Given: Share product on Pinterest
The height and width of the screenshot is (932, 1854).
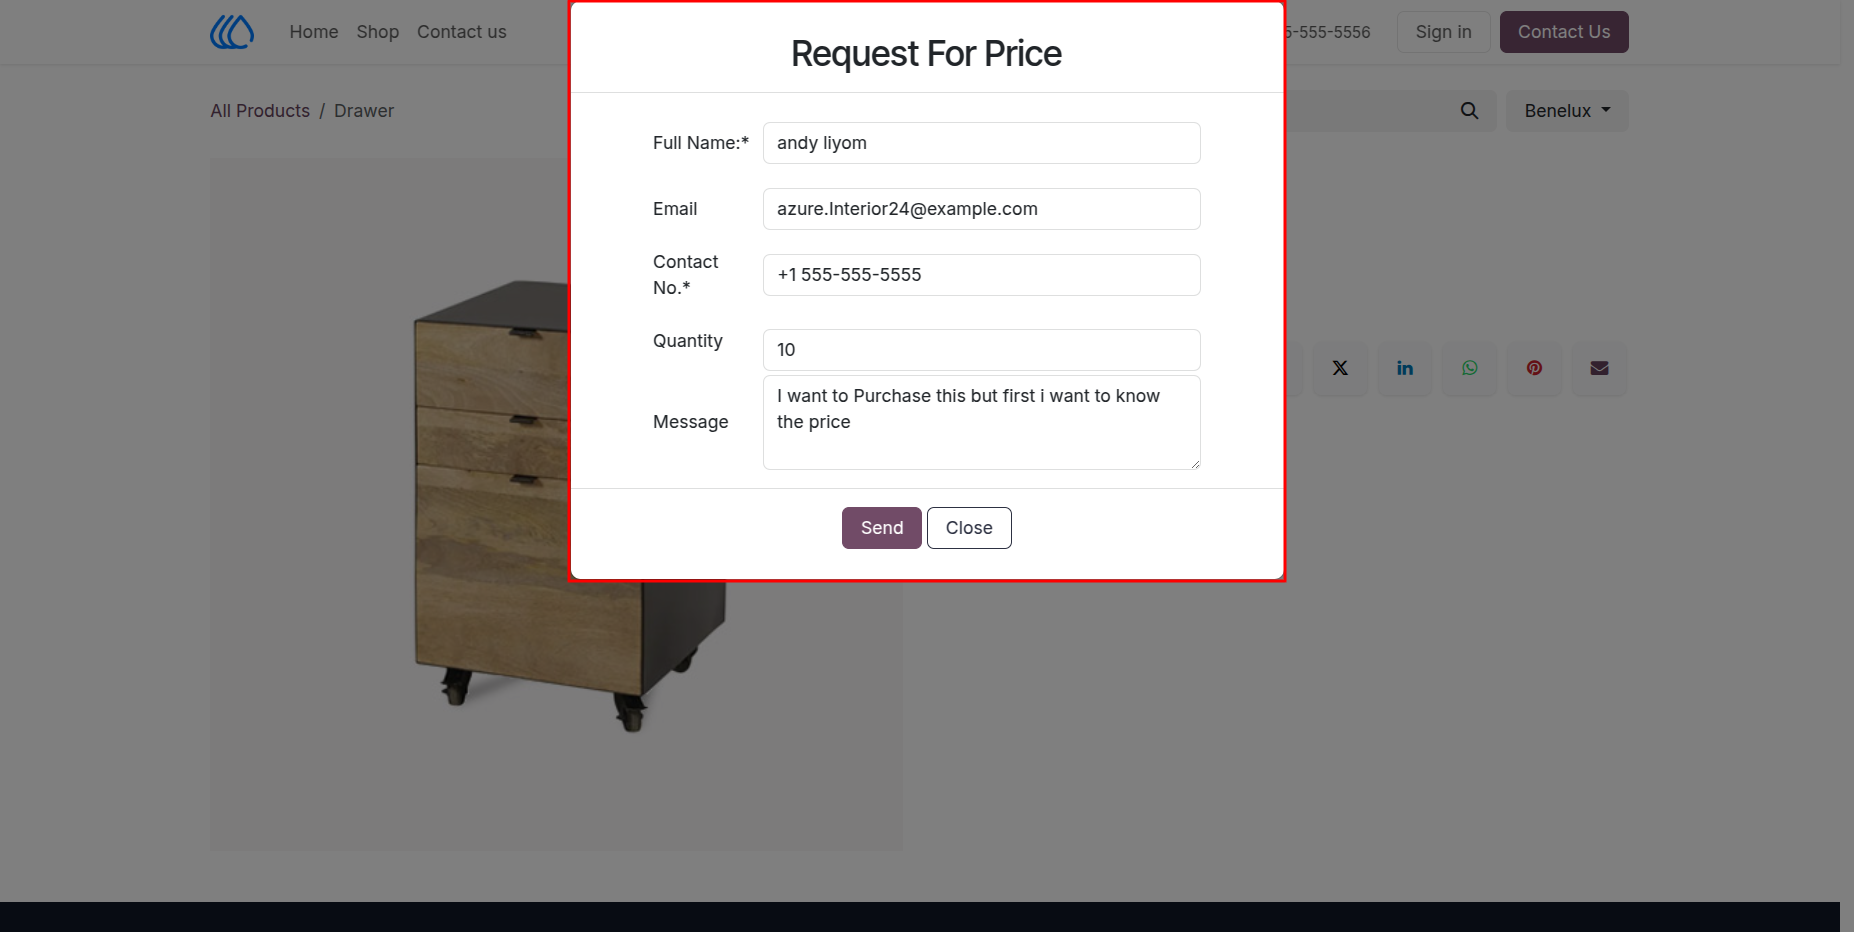Looking at the screenshot, I should coord(1535,368).
